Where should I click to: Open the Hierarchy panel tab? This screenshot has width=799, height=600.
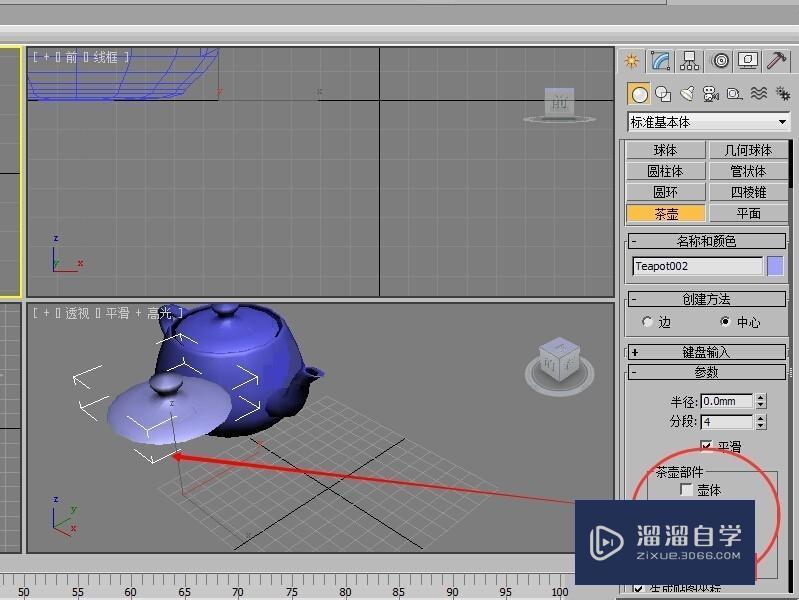[x=689, y=61]
